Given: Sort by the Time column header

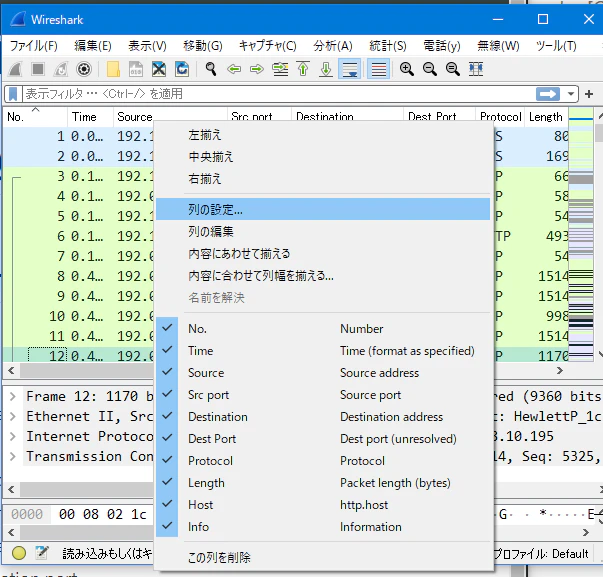Looking at the screenshot, I should click(x=90, y=117).
